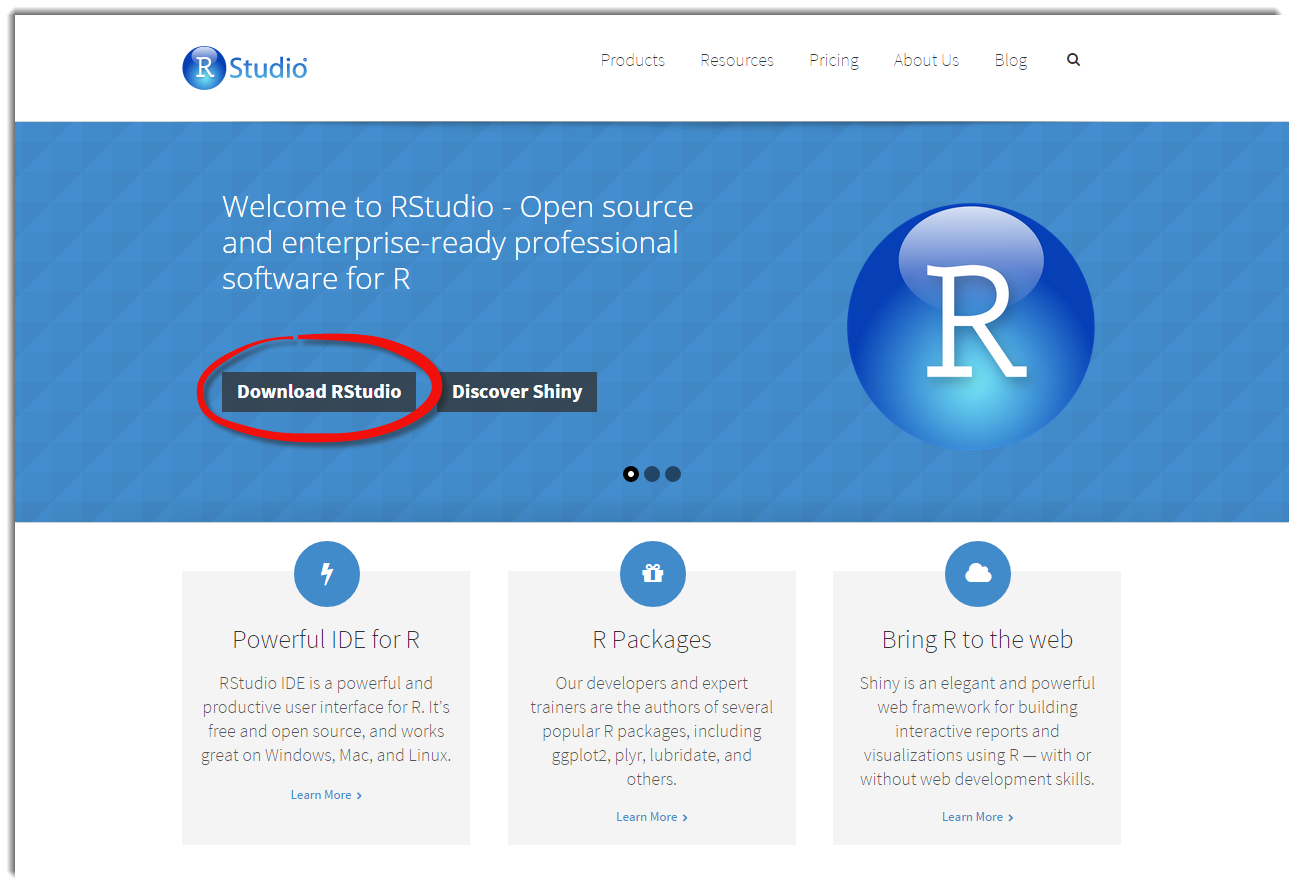Click the cloud web icon
This screenshot has height=885, width=1289.
(x=978, y=574)
